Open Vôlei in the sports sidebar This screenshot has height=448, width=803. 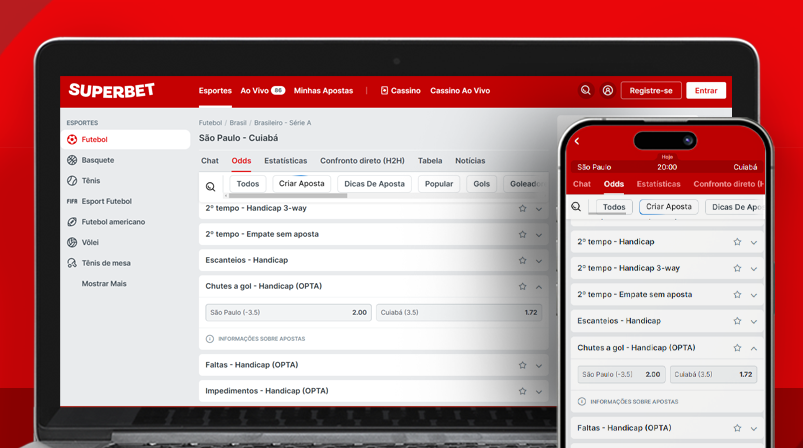(90, 243)
